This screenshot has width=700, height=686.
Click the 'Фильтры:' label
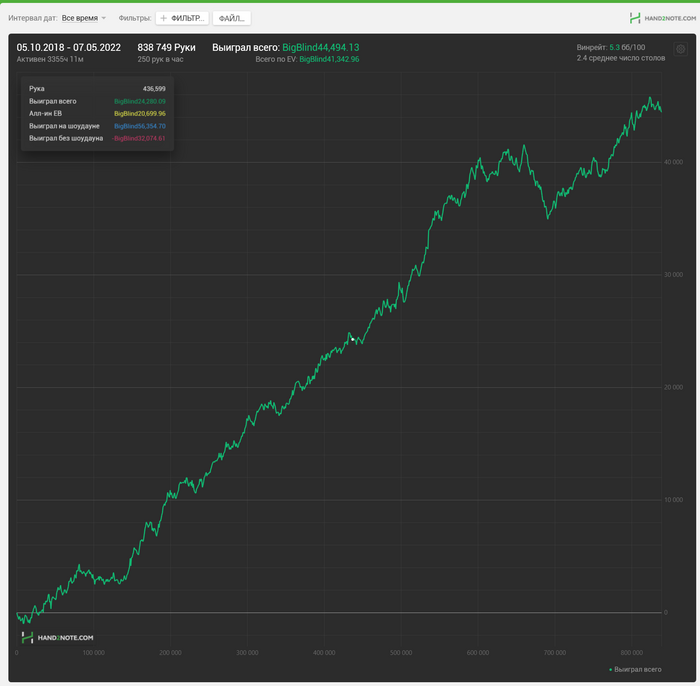(x=135, y=18)
